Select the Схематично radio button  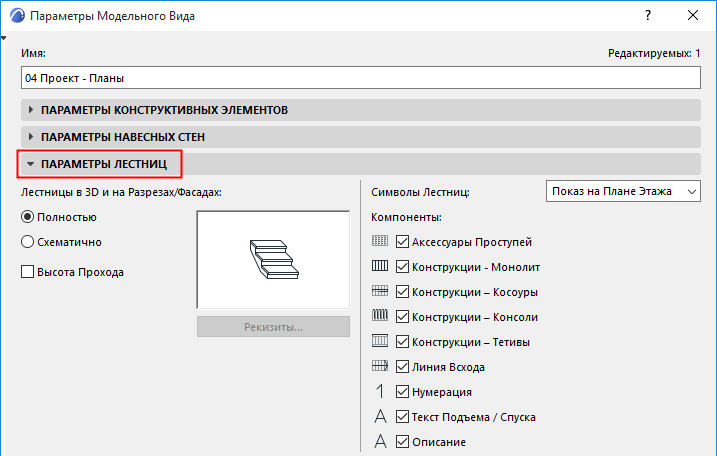click(28, 241)
